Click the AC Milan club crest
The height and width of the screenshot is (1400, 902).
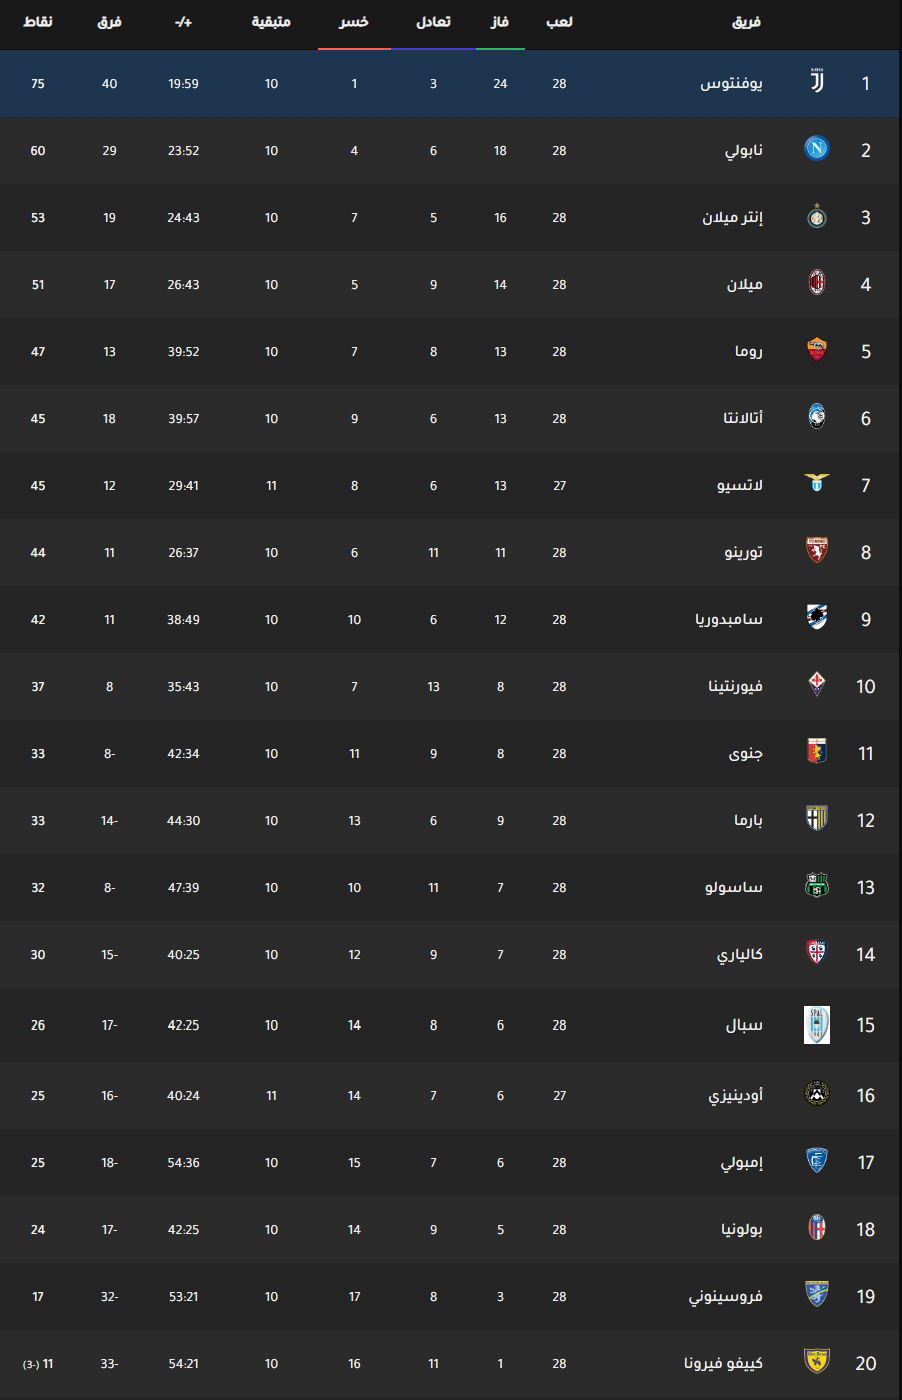coord(817,284)
